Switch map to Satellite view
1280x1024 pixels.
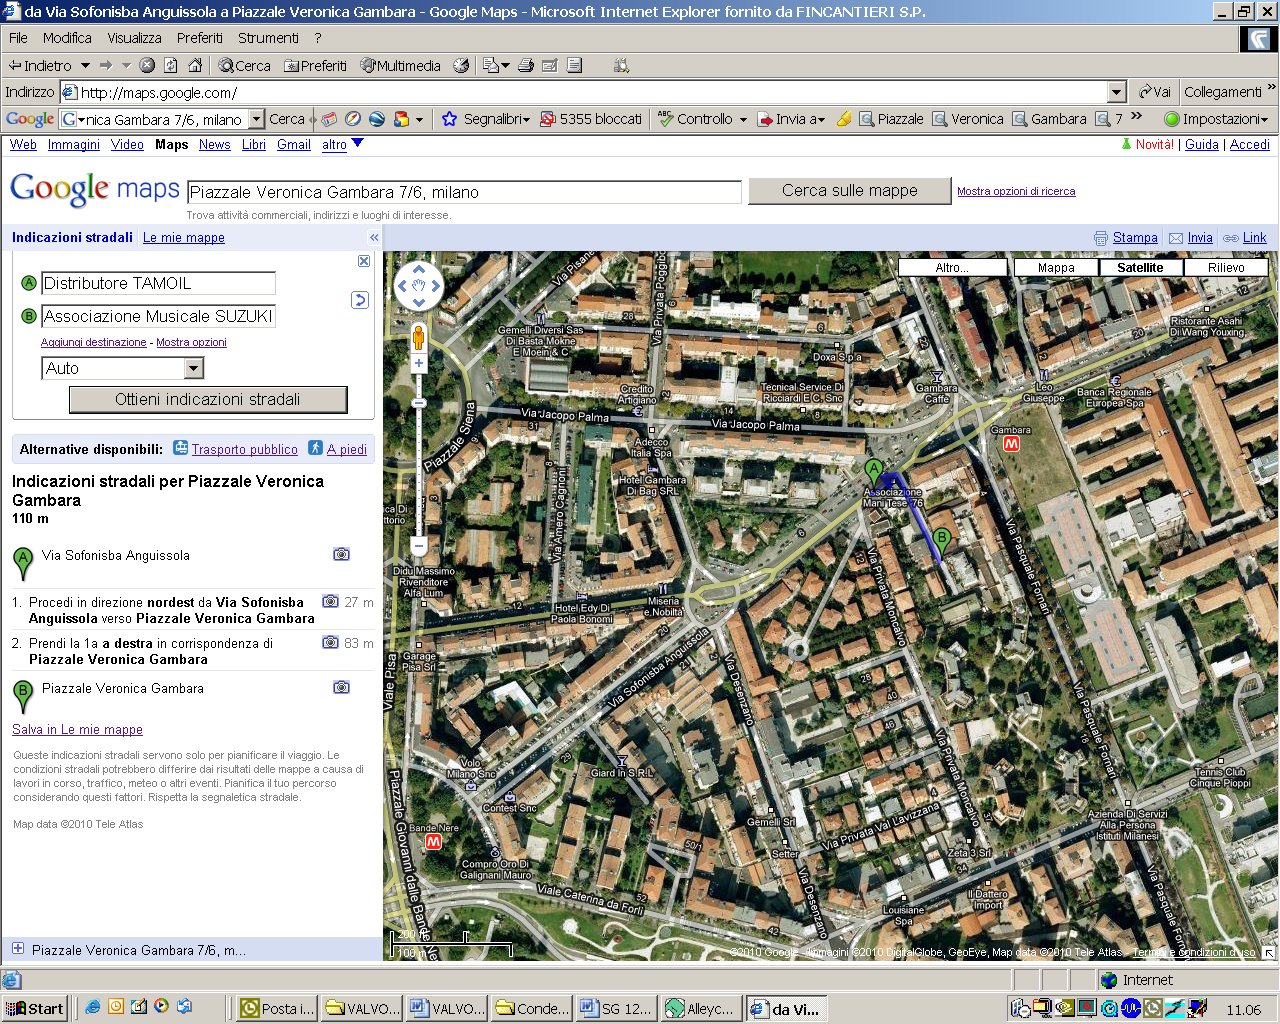click(x=1140, y=268)
